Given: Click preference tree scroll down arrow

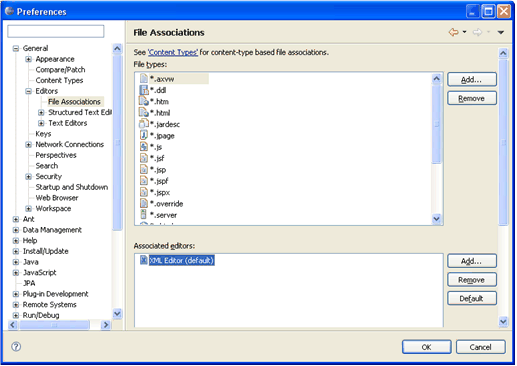Looking at the screenshot, I should [x=117, y=314].
